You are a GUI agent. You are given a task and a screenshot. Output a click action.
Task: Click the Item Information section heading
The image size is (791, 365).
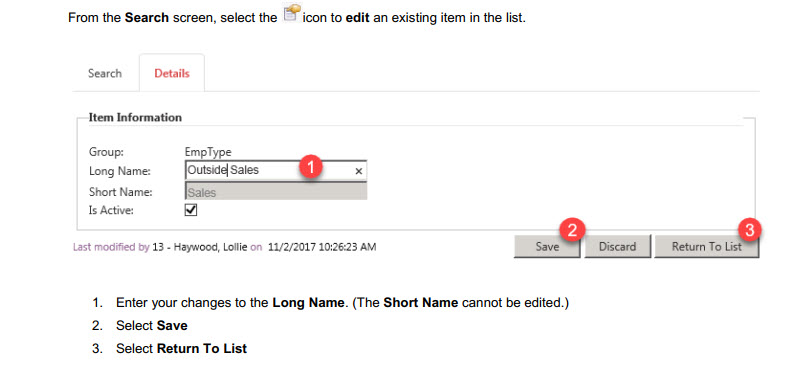point(135,117)
